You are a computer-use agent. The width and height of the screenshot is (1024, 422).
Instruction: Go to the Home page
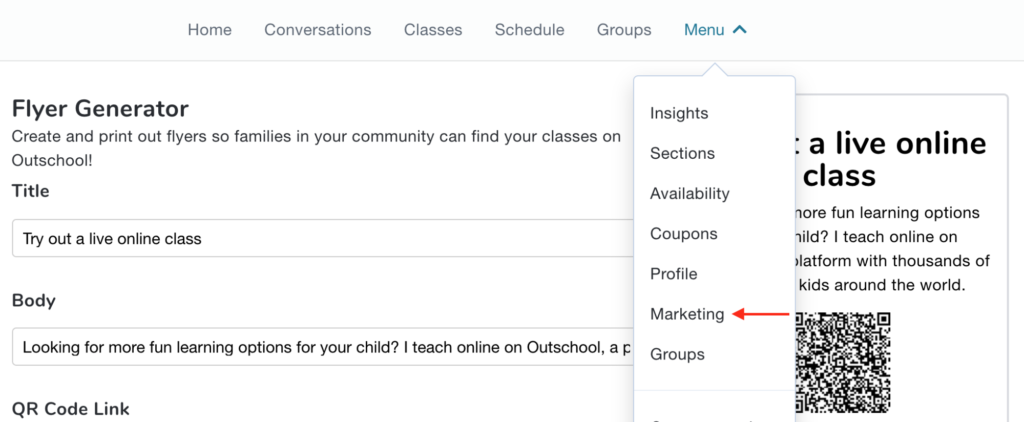tap(209, 30)
